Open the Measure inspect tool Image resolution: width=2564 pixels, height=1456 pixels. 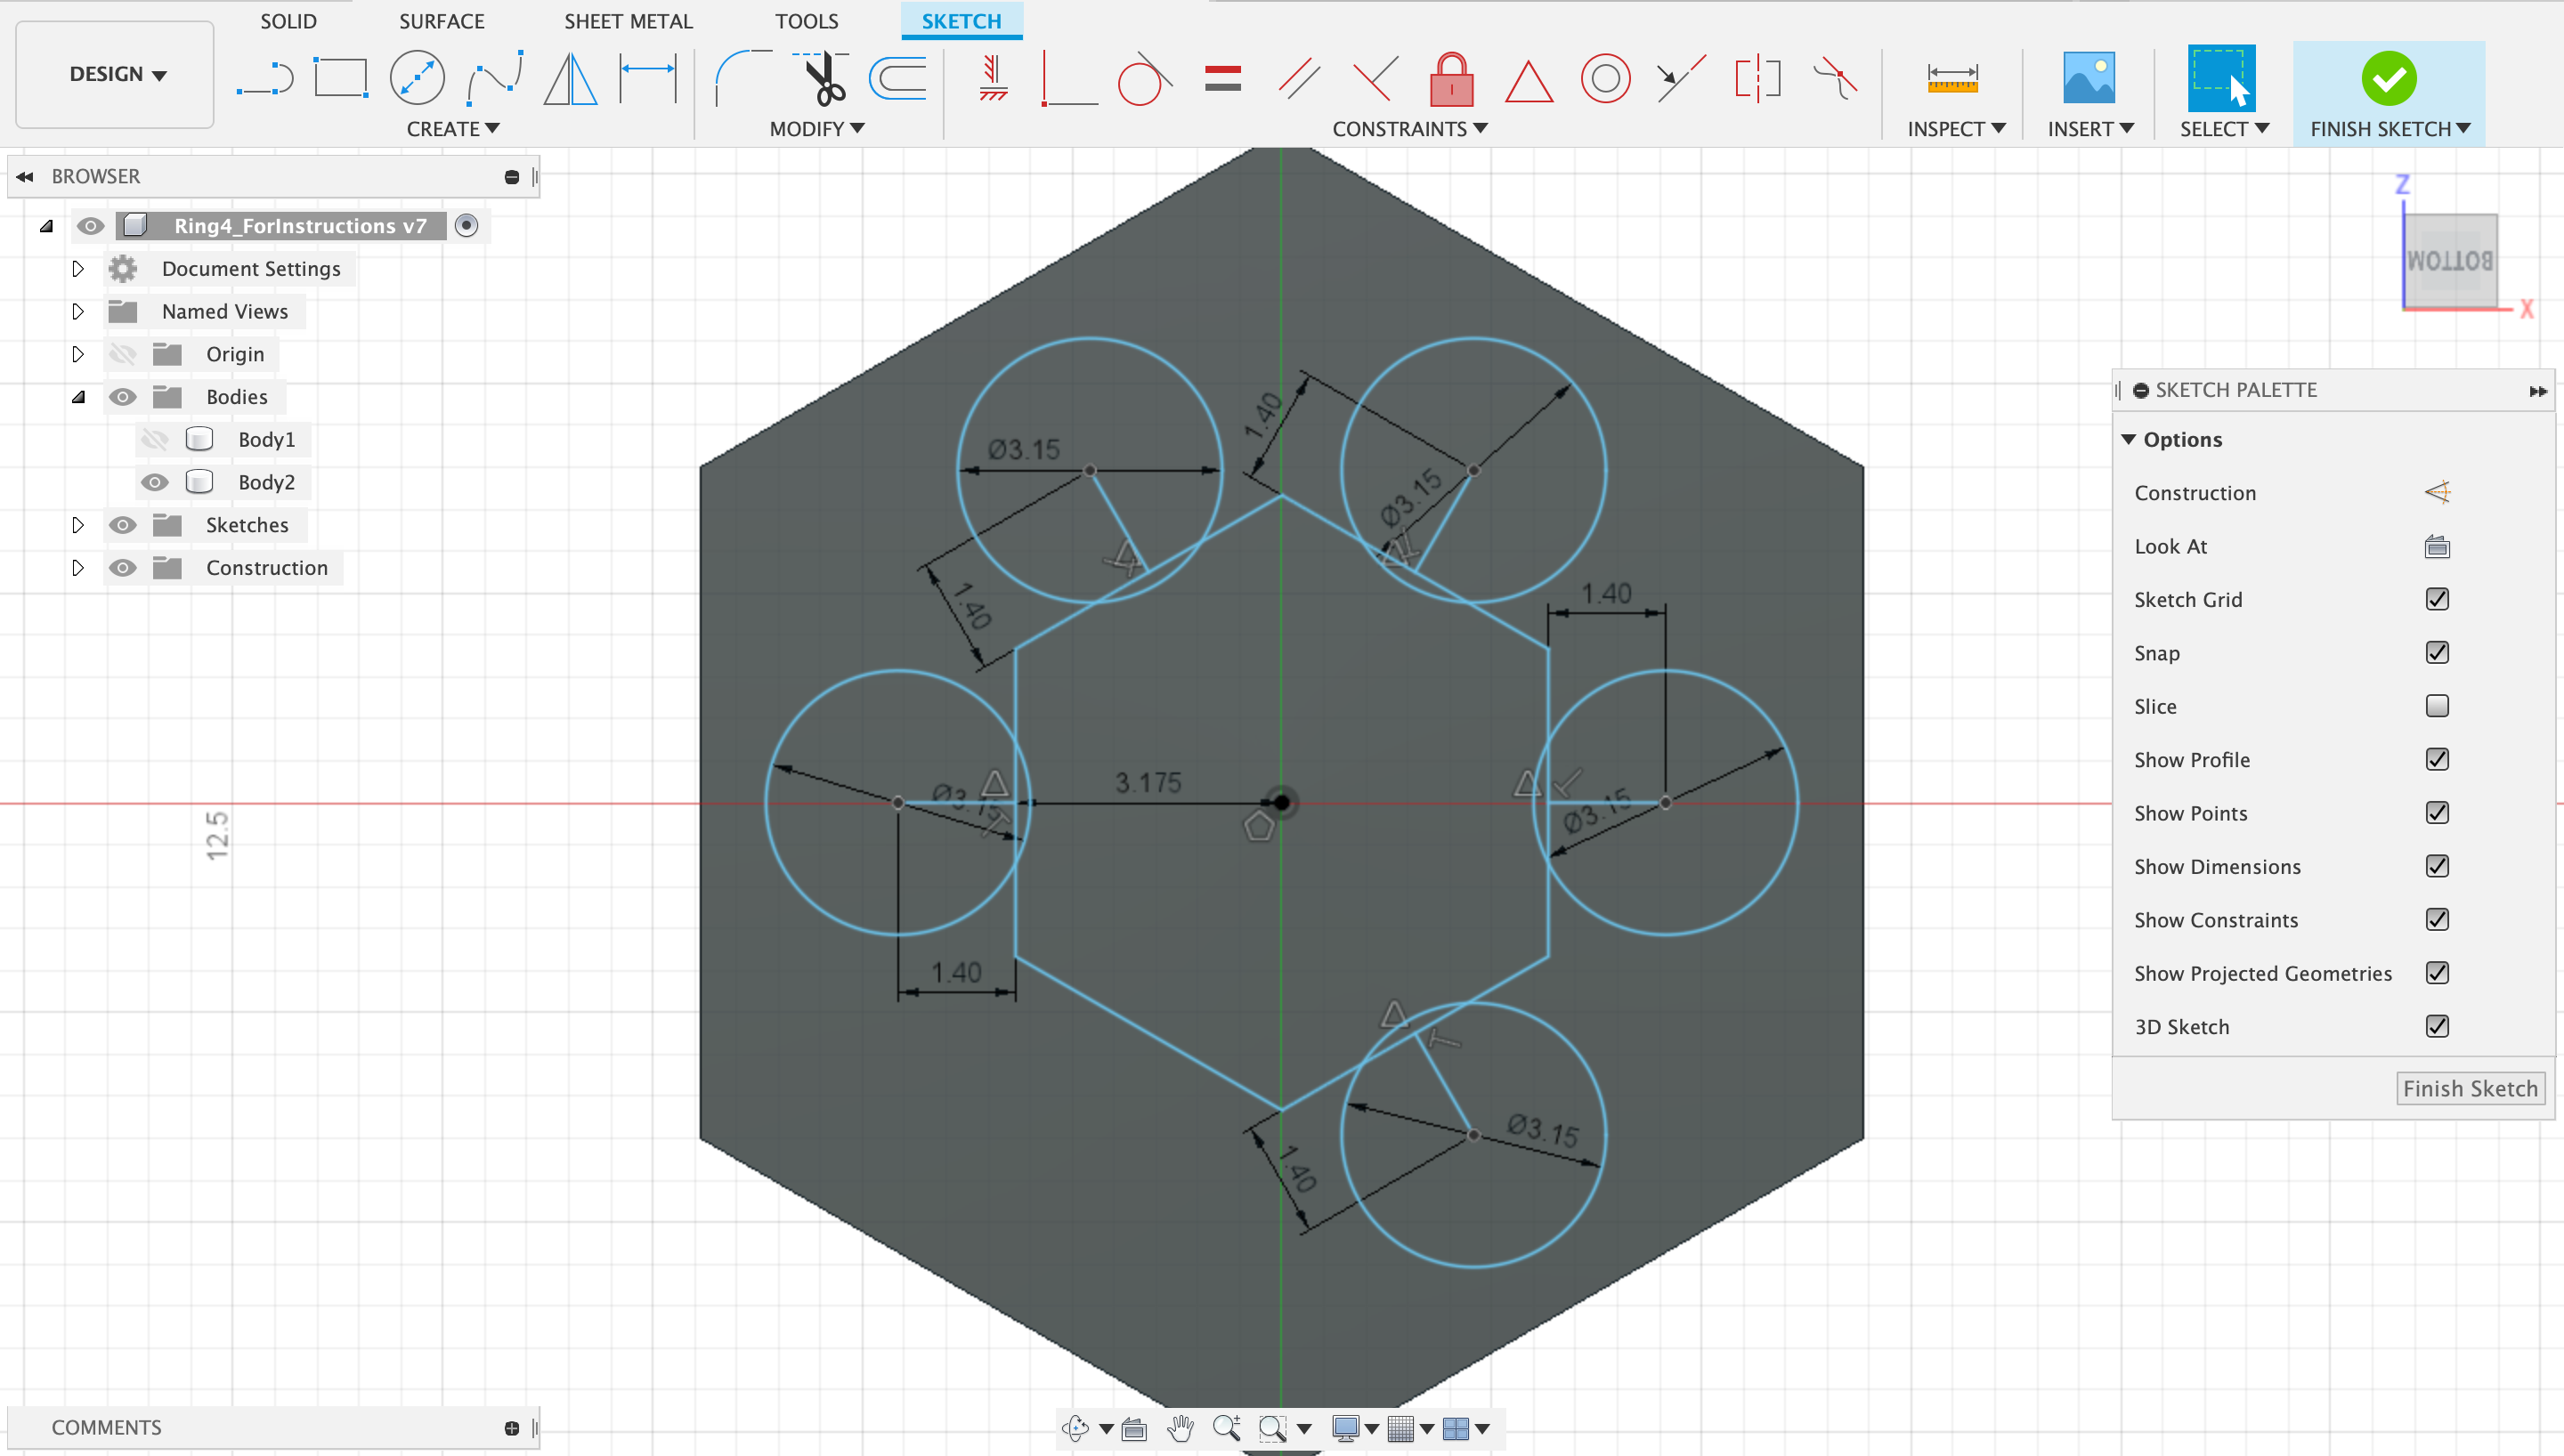pos(1952,79)
